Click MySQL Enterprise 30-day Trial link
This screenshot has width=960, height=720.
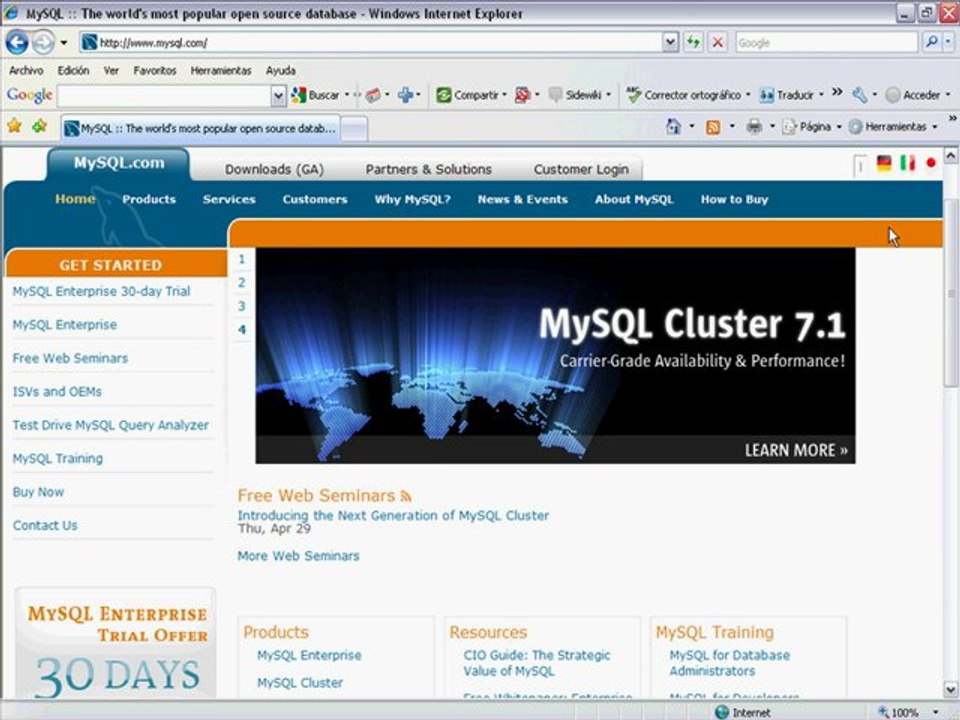tap(101, 291)
